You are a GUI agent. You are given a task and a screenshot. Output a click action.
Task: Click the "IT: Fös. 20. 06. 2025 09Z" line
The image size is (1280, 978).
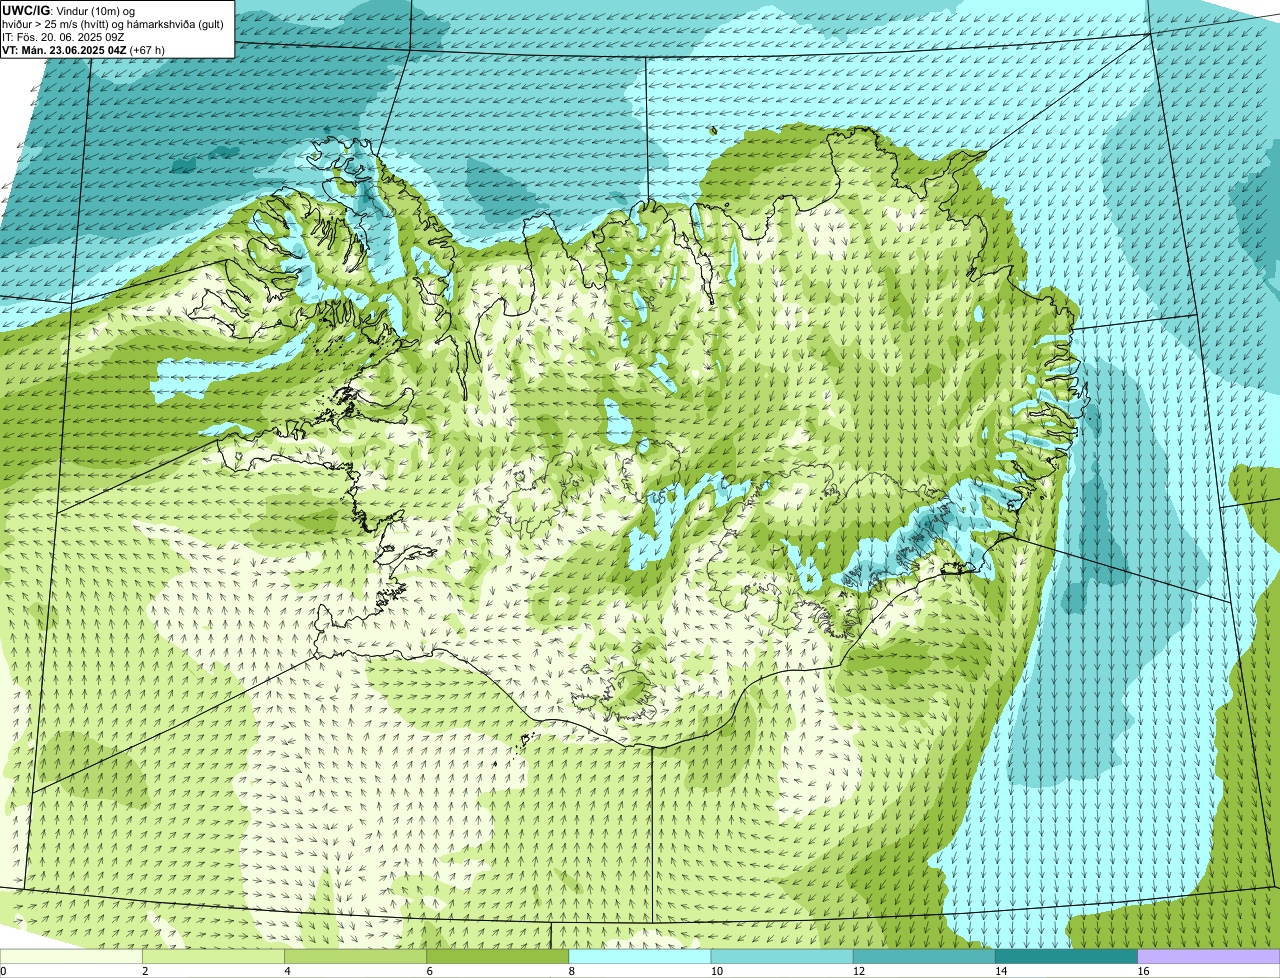point(63,36)
